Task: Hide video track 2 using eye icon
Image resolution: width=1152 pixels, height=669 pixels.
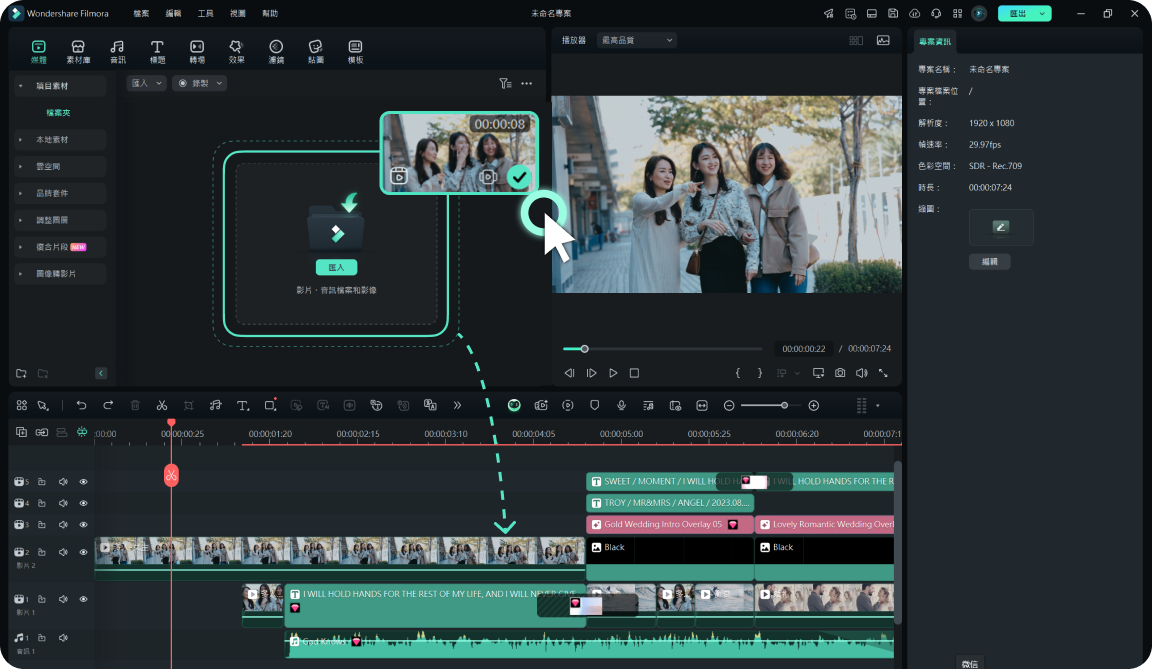Action: click(83, 551)
